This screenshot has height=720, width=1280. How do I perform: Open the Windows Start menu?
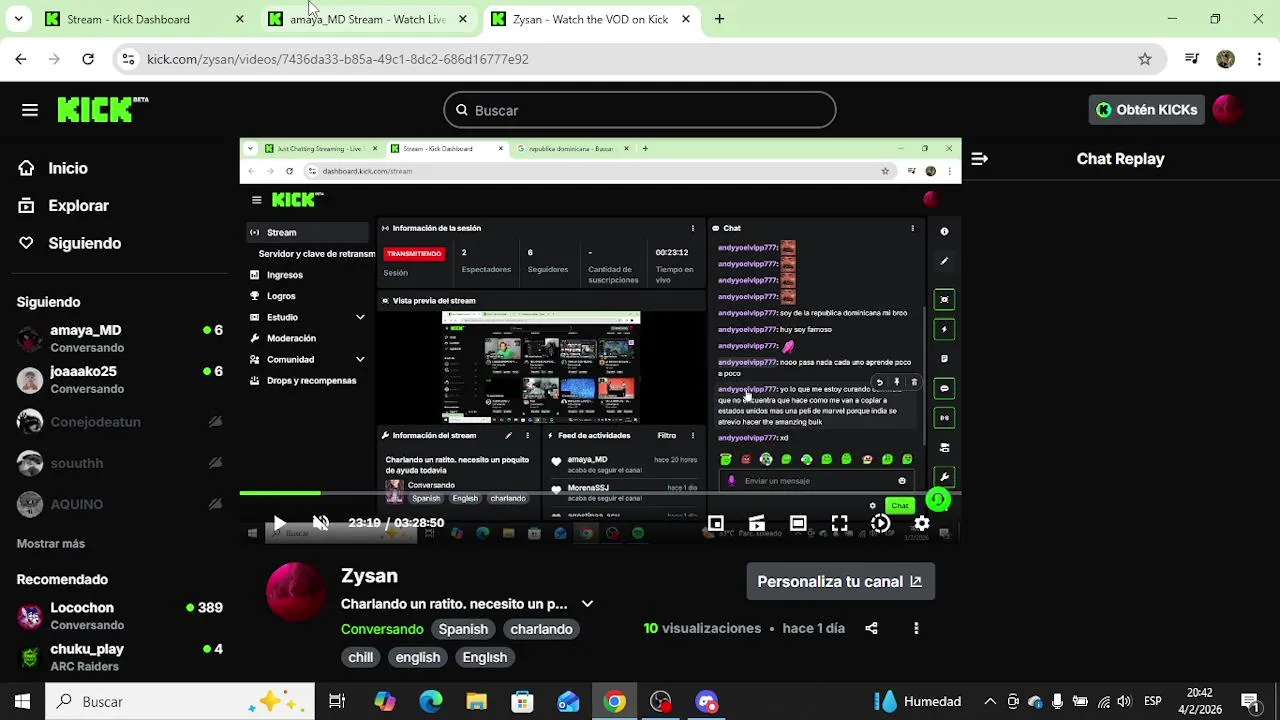[x=22, y=702]
